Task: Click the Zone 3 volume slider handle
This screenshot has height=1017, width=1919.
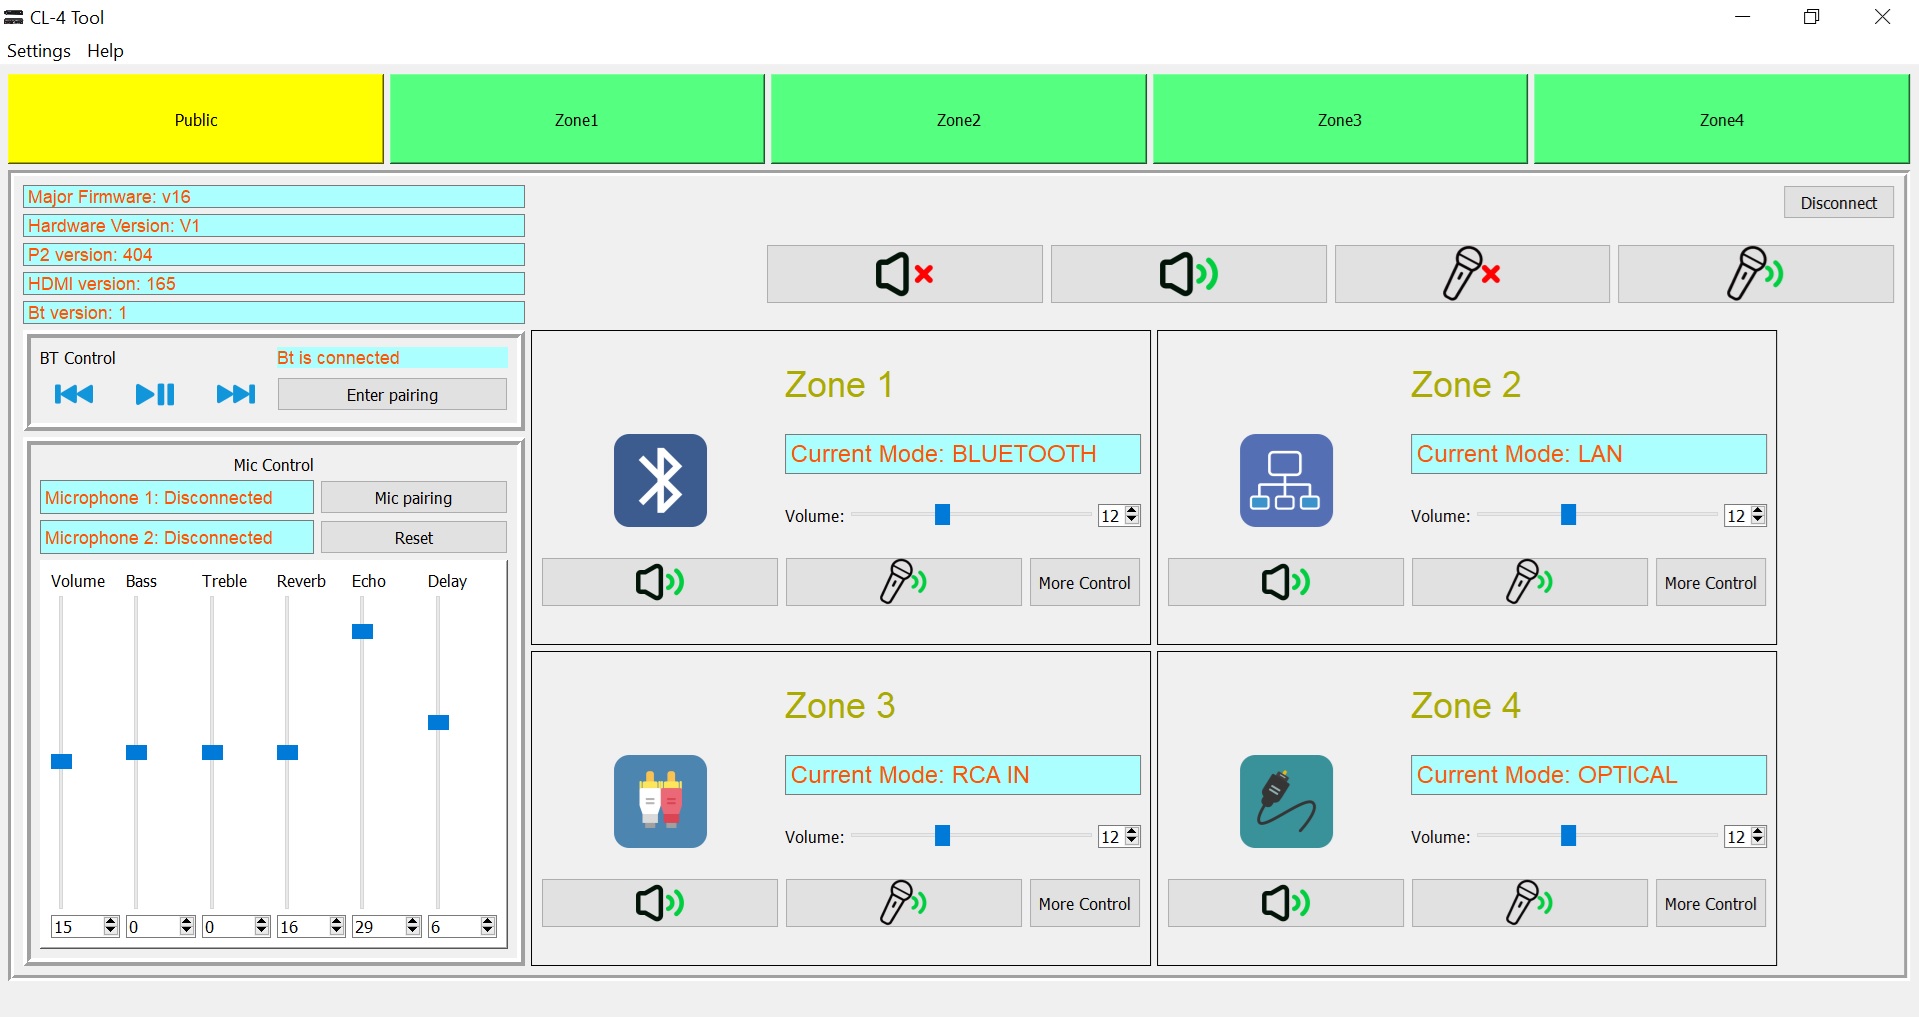Action: 942,835
